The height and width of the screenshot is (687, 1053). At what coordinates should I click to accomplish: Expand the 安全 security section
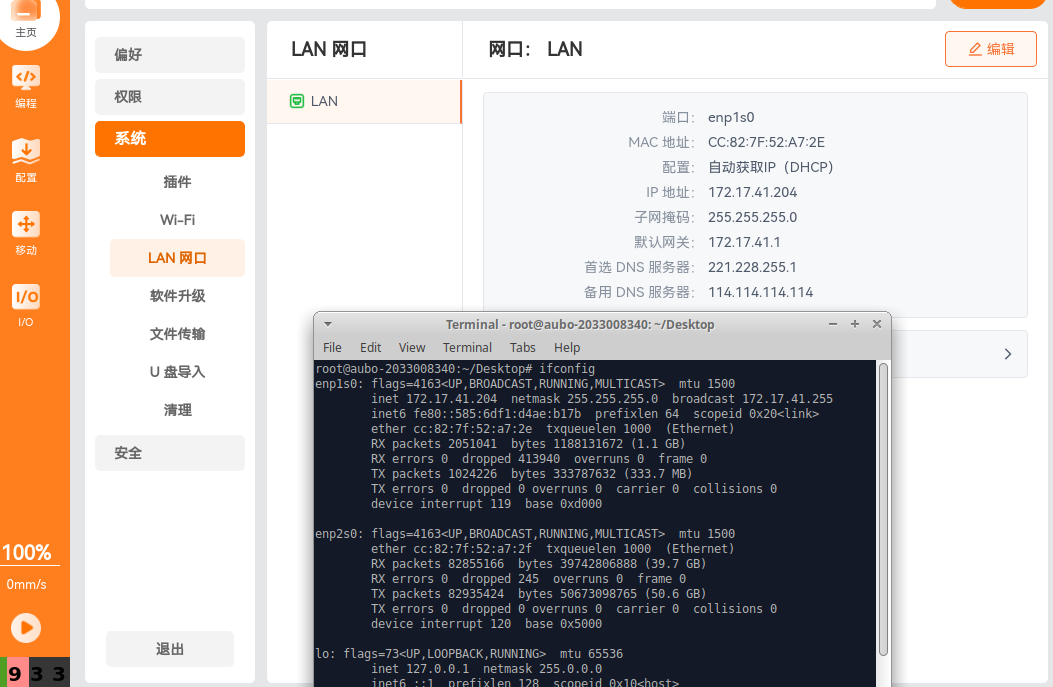pos(170,453)
